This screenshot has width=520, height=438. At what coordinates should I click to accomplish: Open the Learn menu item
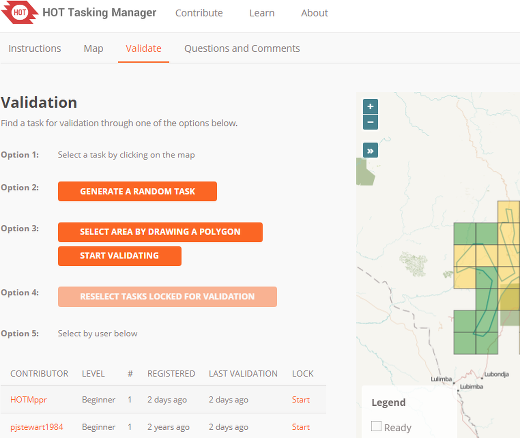(262, 13)
